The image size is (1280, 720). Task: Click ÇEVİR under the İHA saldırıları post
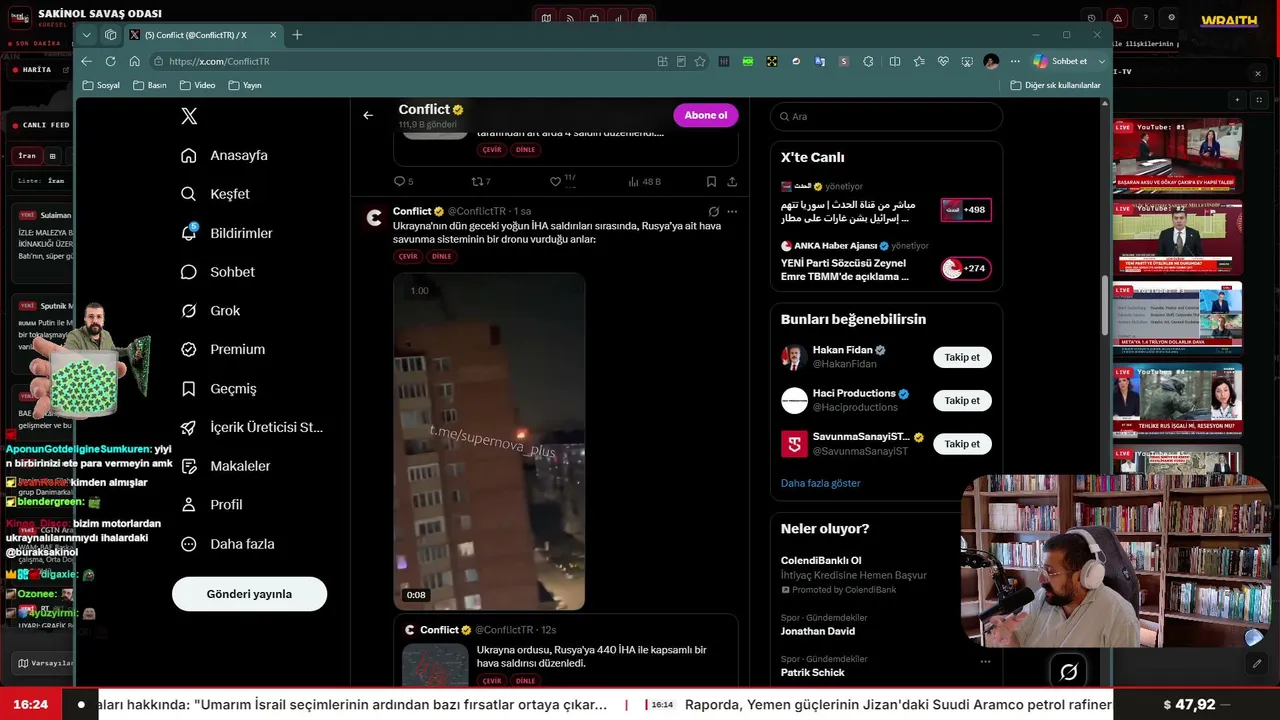pos(408,256)
